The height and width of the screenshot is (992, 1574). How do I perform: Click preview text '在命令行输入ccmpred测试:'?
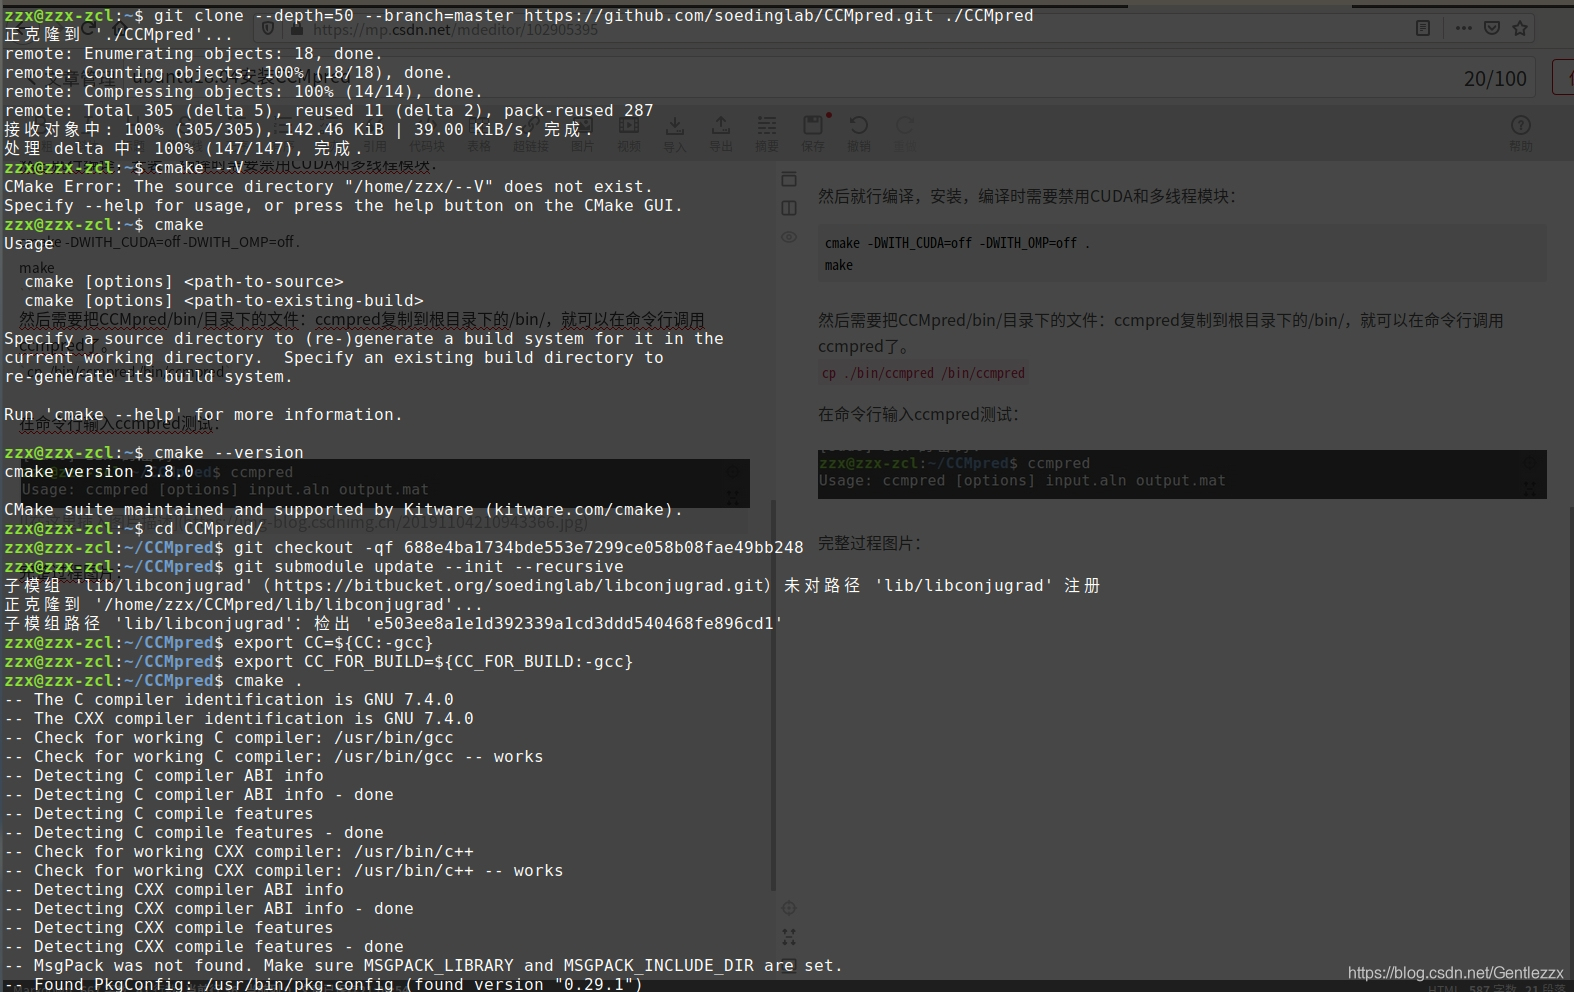(918, 414)
